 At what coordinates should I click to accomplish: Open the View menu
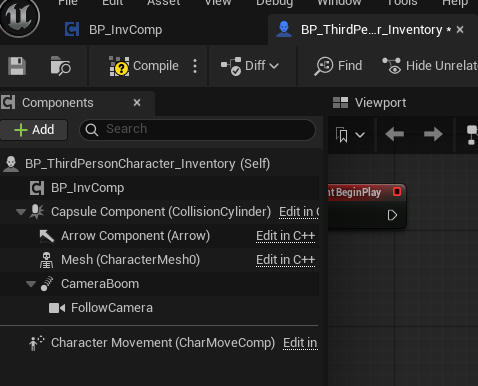(x=218, y=3)
